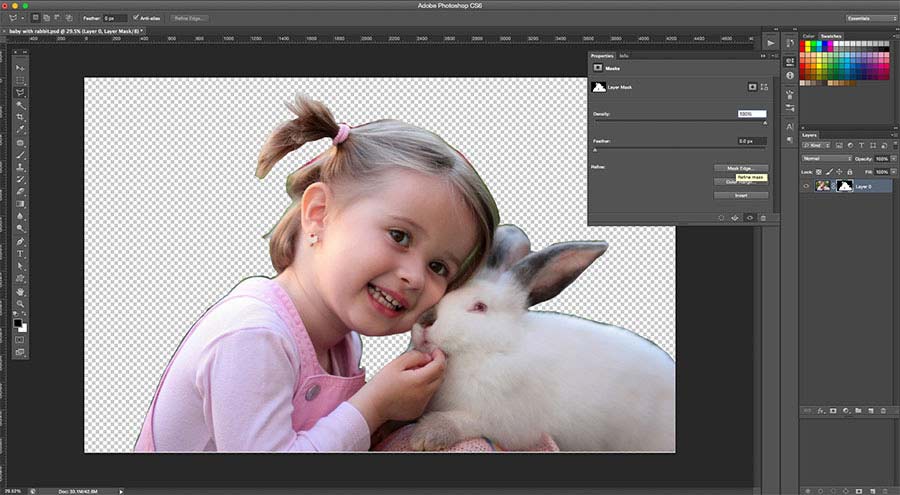Viewport: 900px width, 495px height.
Task: Click the Invert button in Properties
Action: click(x=740, y=195)
